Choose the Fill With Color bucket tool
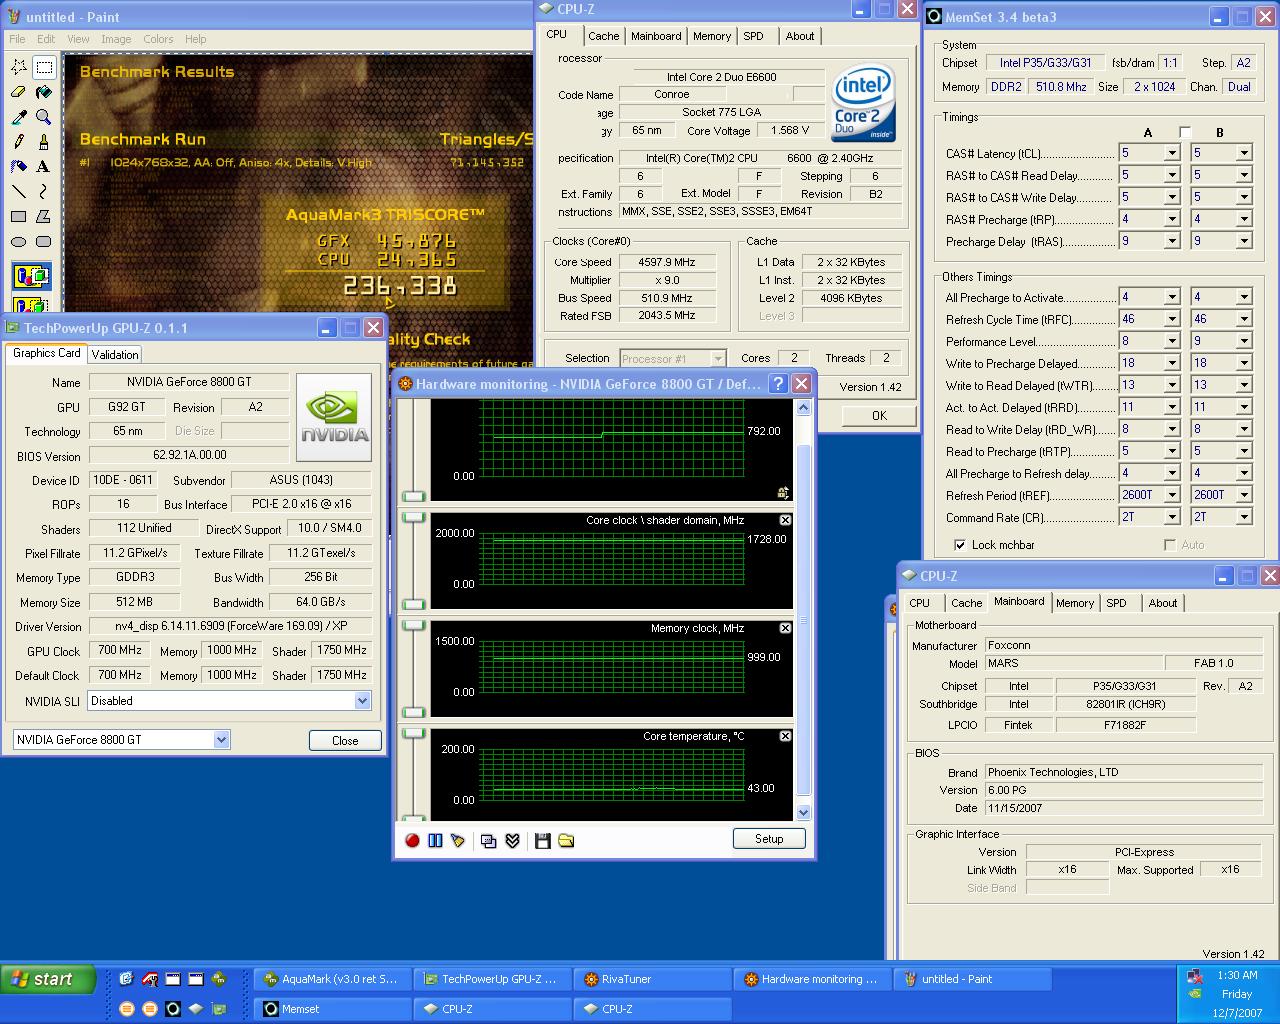Screen dimensions: 1280x1024 44,92
